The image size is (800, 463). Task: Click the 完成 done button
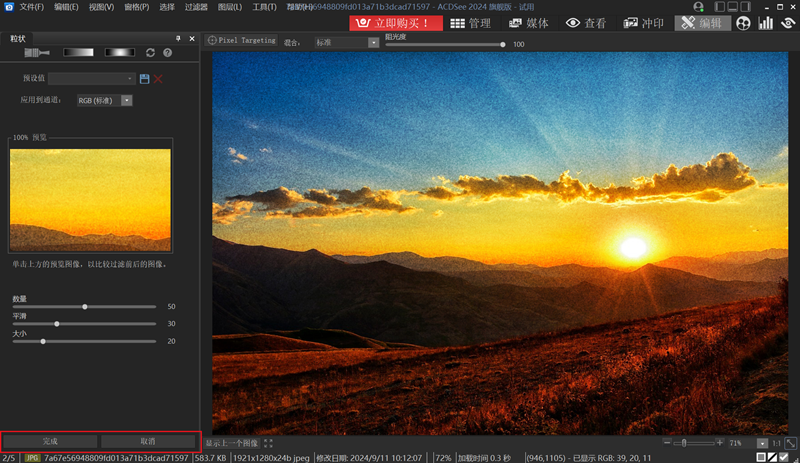point(50,441)
